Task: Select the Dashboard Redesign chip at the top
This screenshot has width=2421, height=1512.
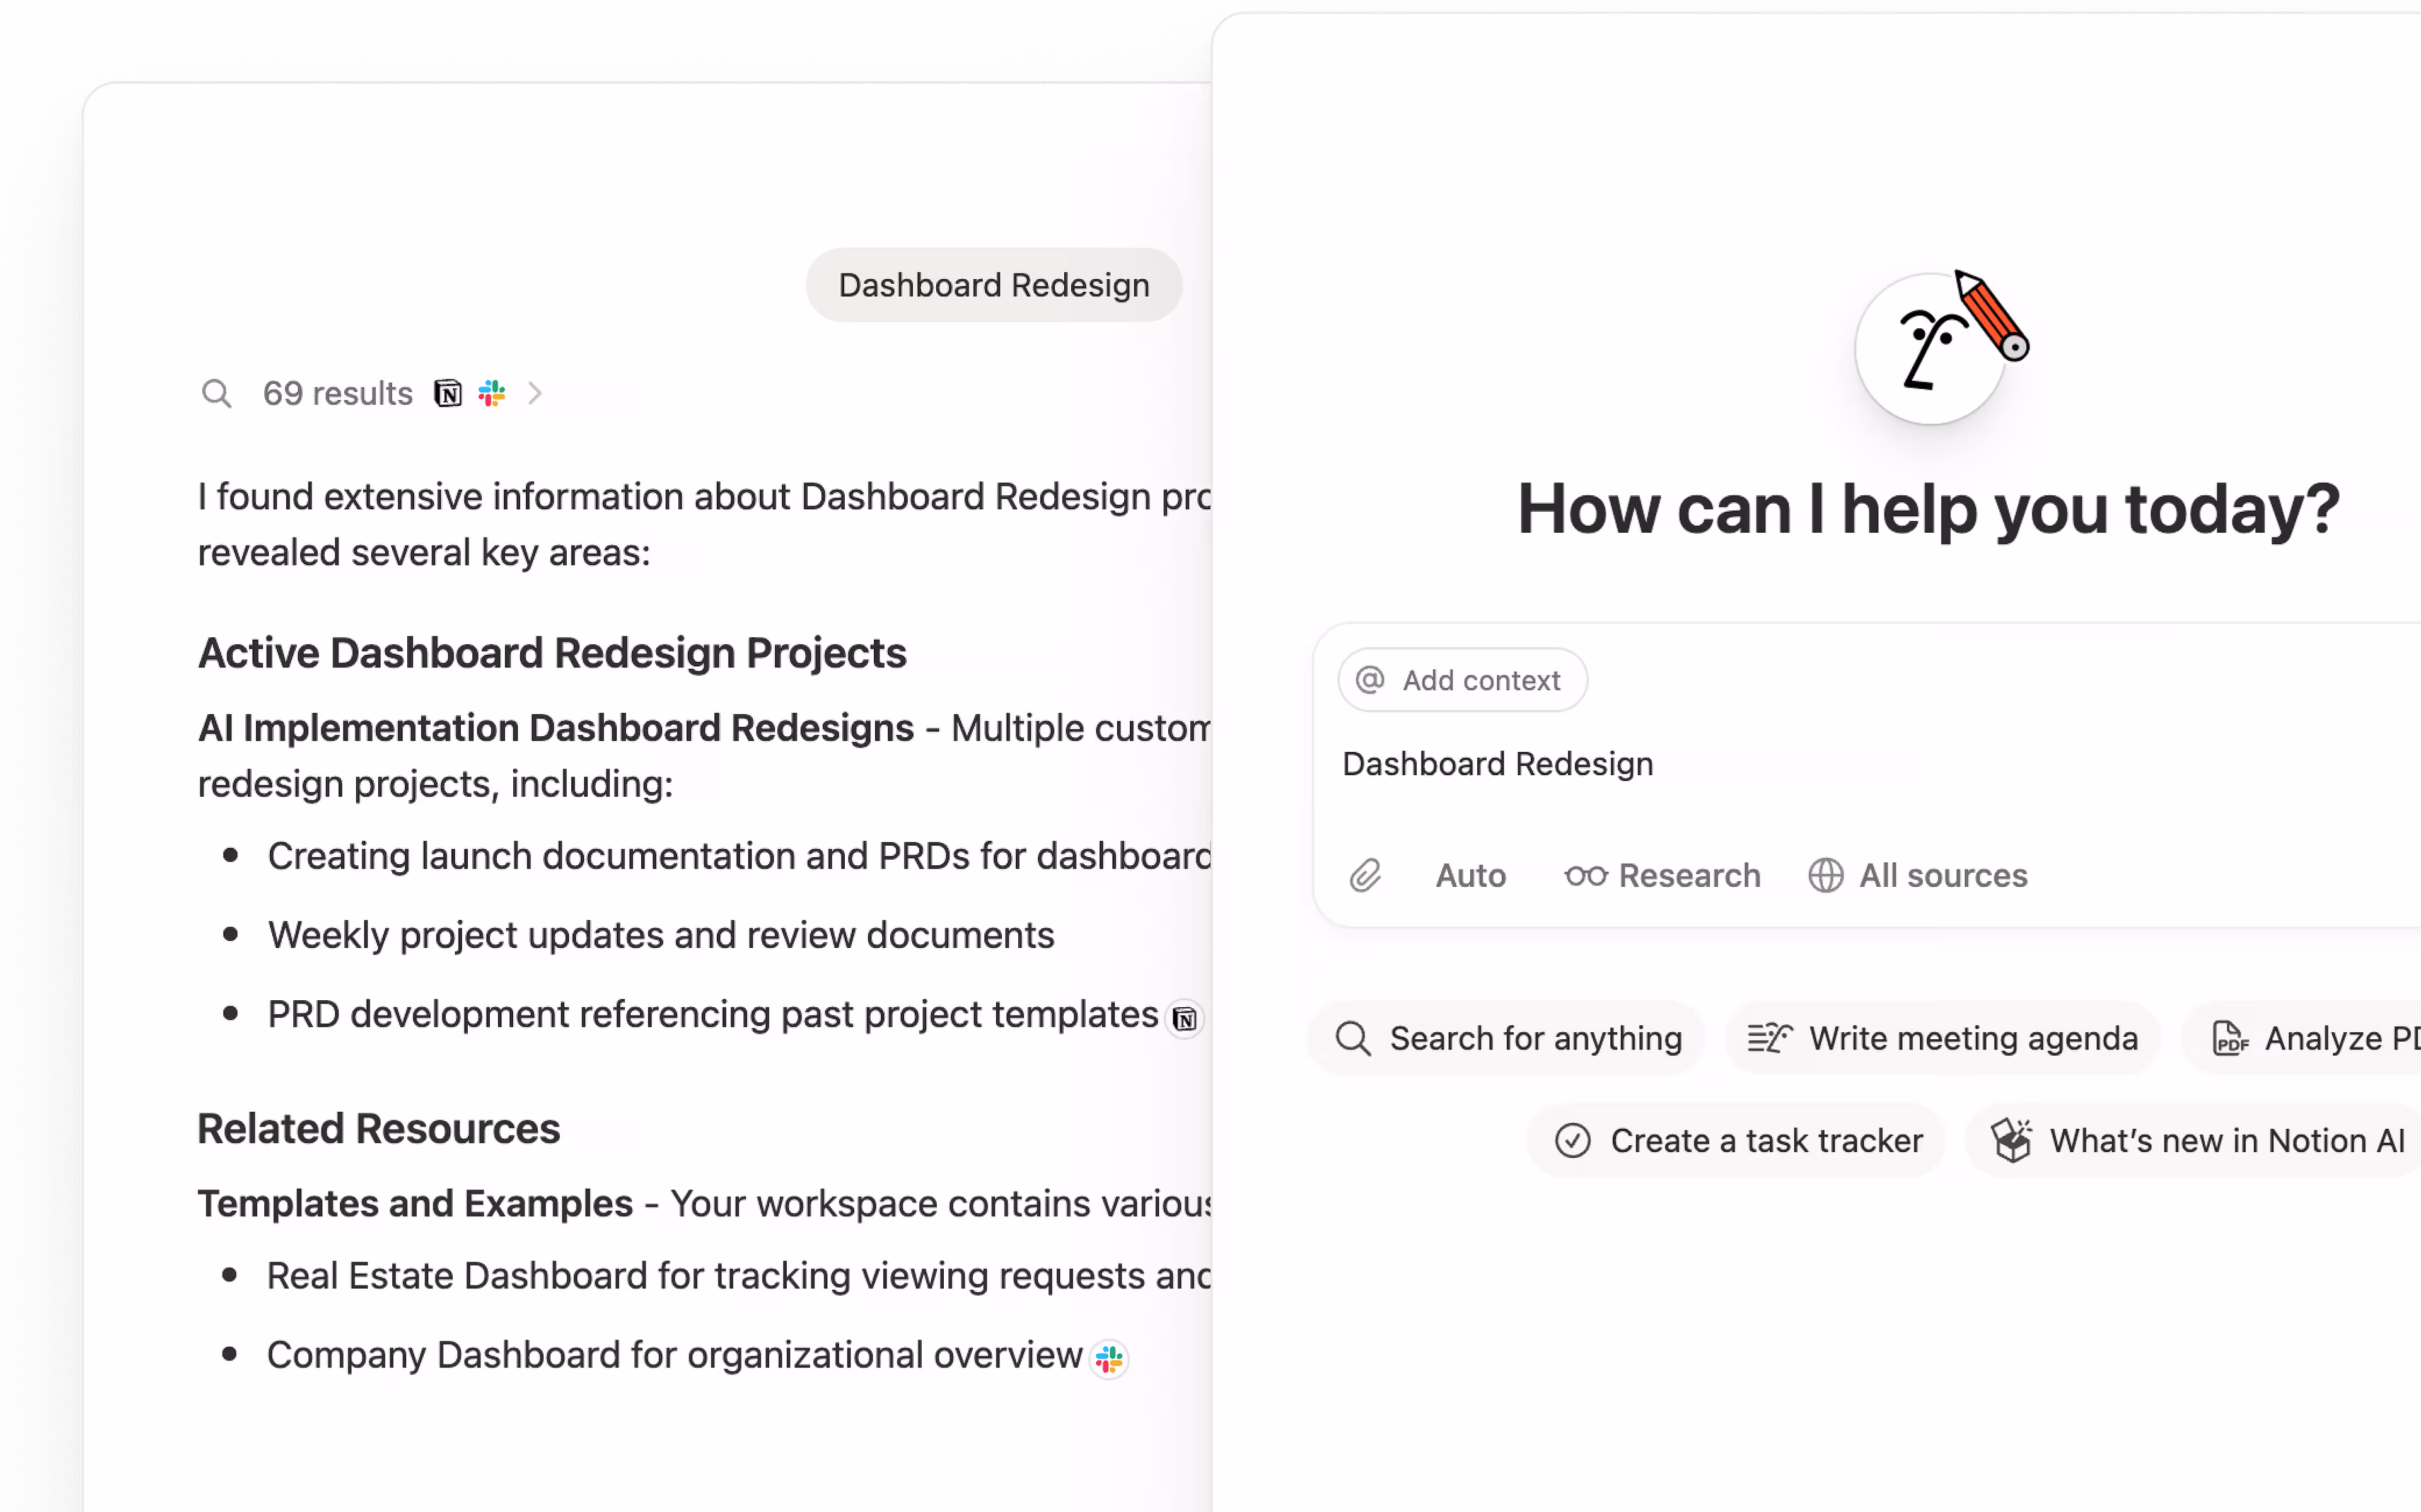Action: 993,285
